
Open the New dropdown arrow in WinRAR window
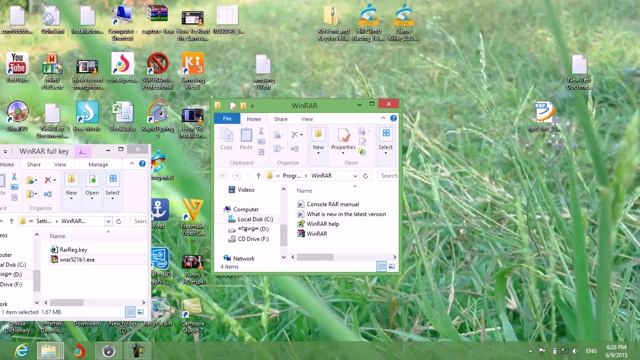[318, 153]
